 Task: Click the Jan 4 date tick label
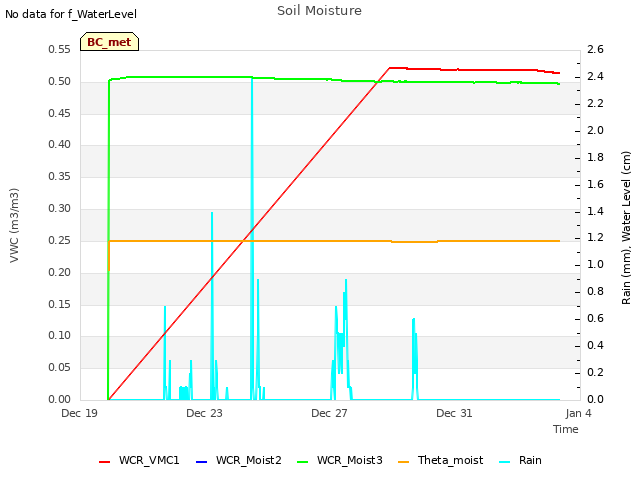pyautogui.click(x=578, y=413)
